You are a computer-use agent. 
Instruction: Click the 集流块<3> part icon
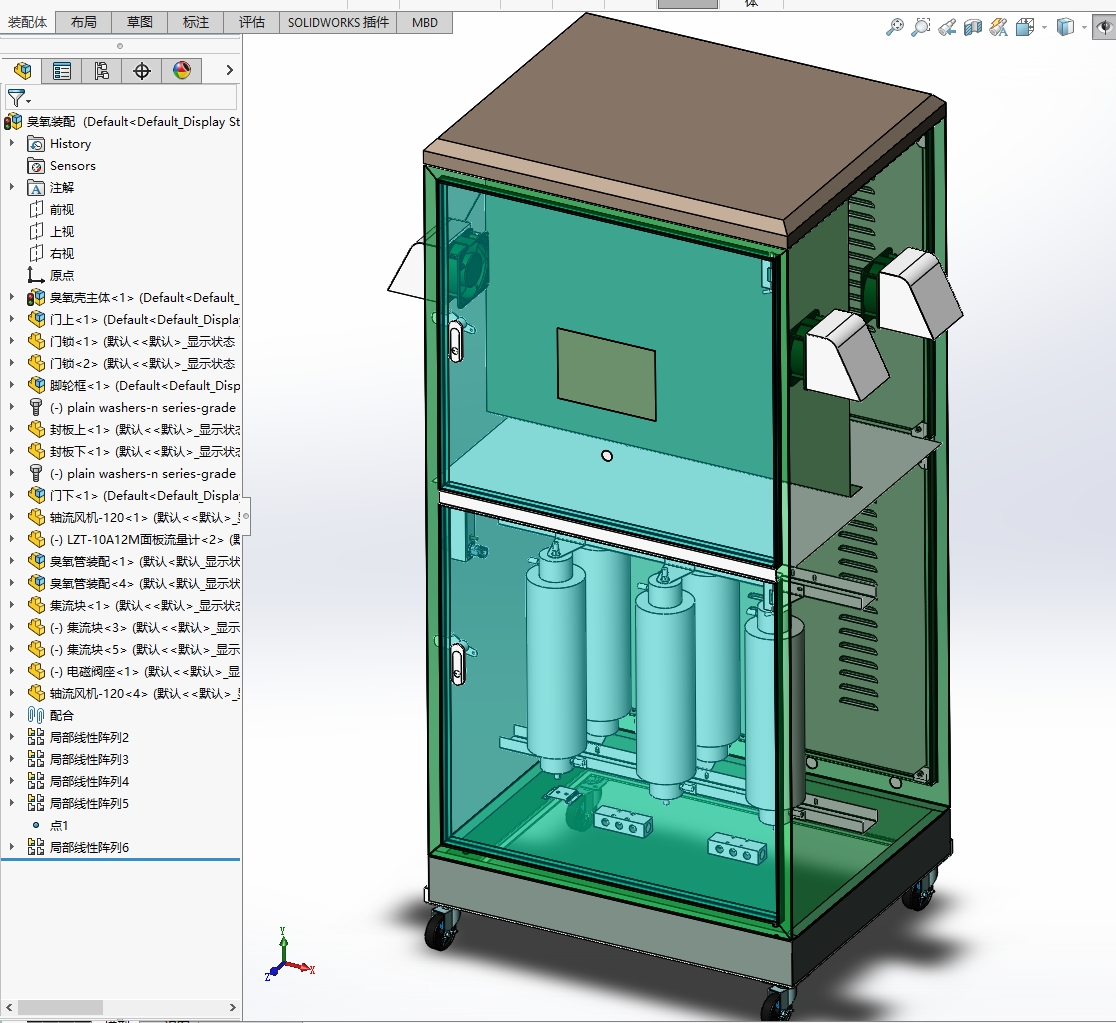[x=36, y=628]
